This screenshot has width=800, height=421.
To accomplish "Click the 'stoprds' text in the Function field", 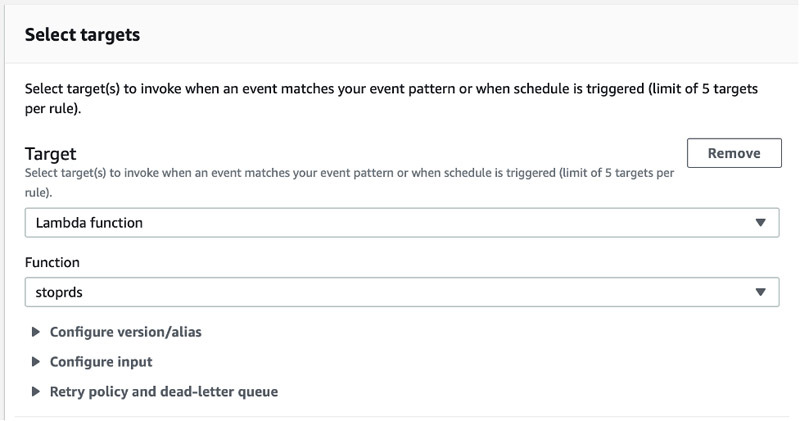I will (59, 292).
